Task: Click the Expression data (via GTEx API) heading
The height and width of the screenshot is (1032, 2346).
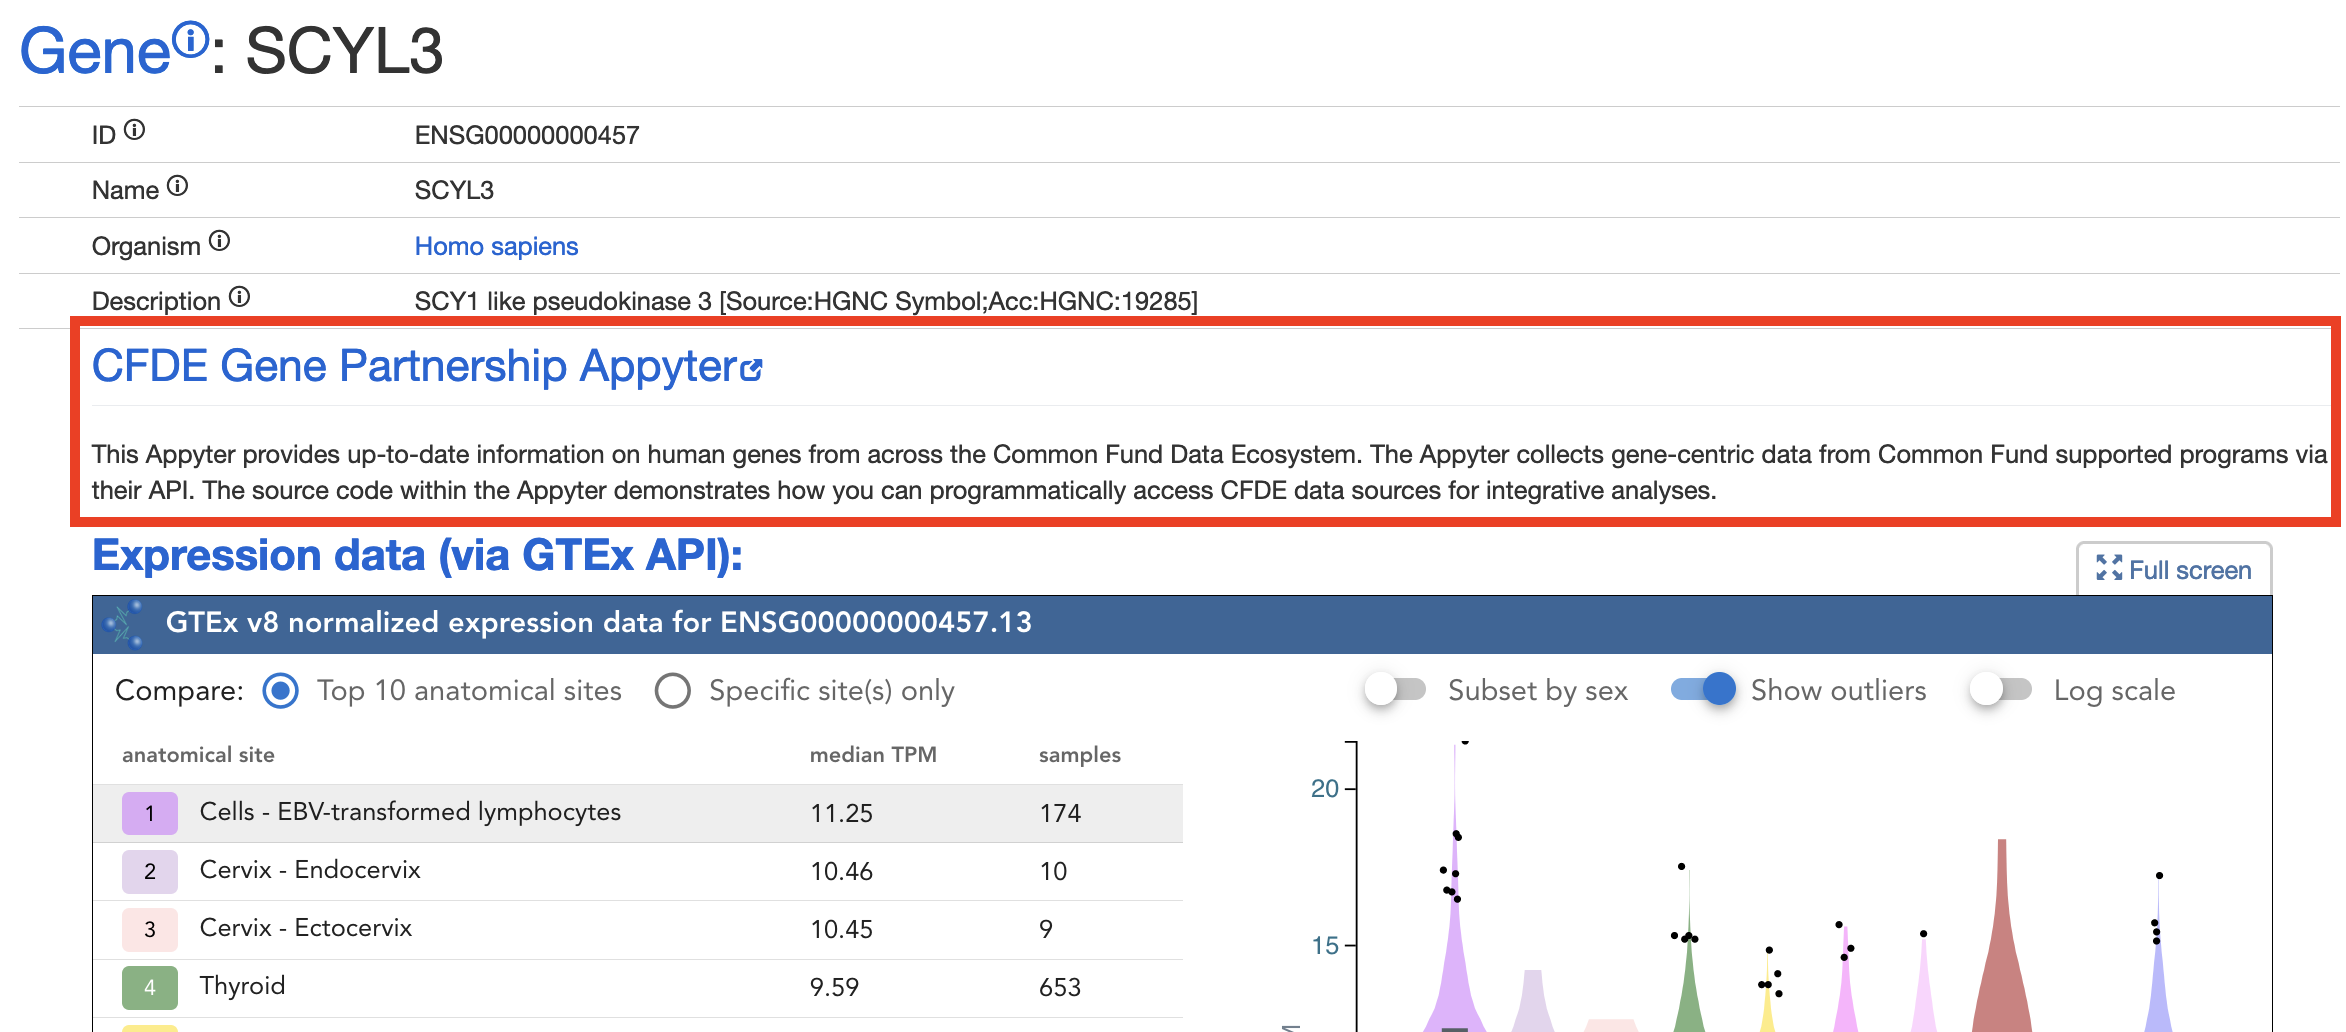Action: coord(417,555)
